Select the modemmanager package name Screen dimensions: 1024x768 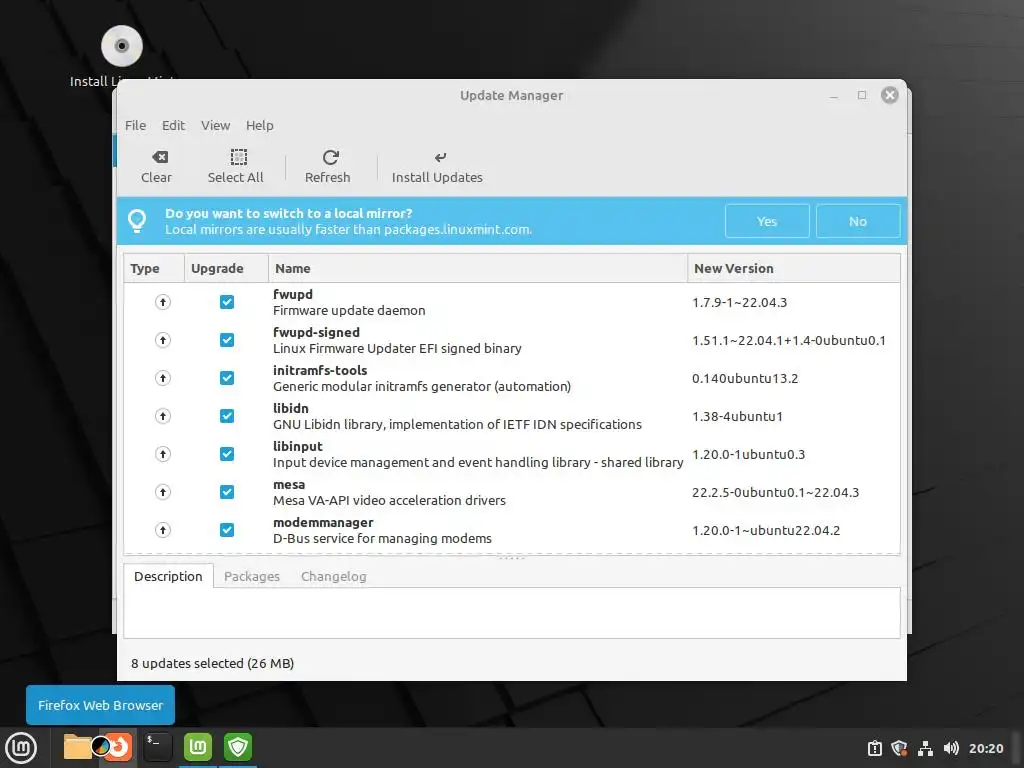(323, 522)
